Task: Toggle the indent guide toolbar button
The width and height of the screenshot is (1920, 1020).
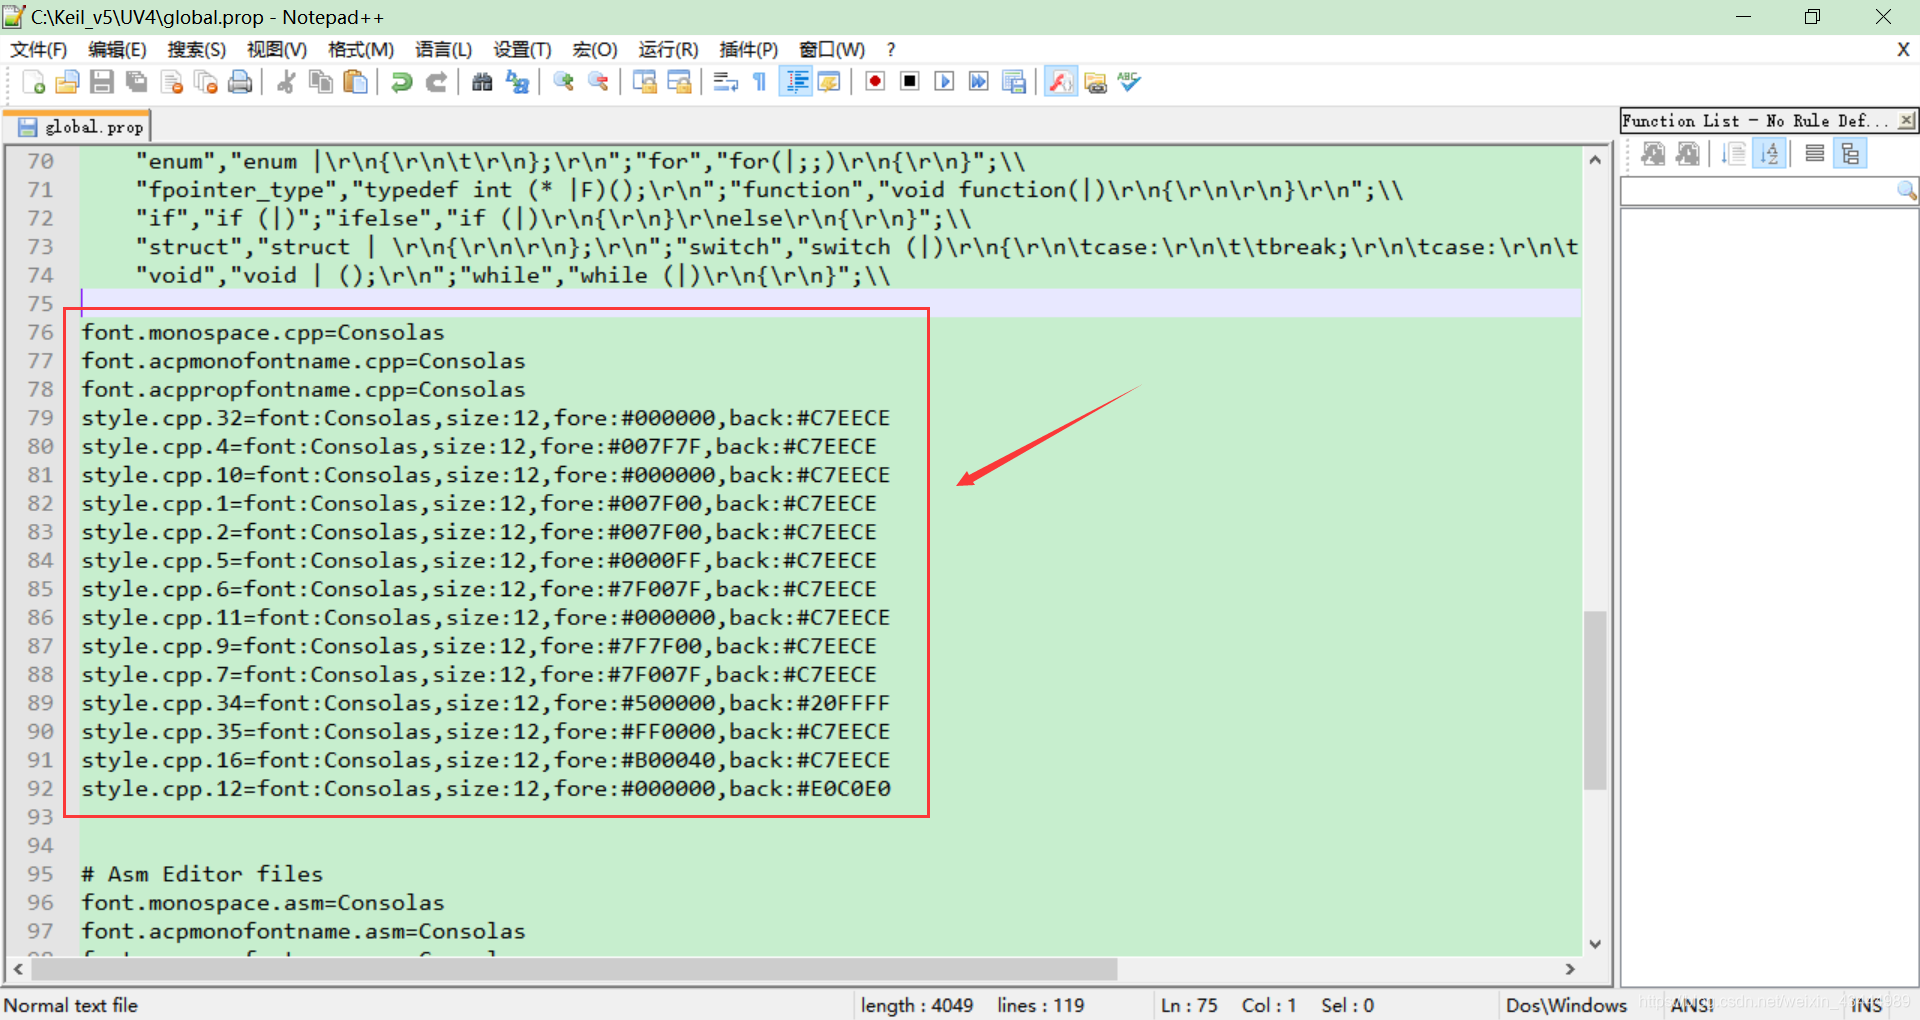Action: coord(796,83)
